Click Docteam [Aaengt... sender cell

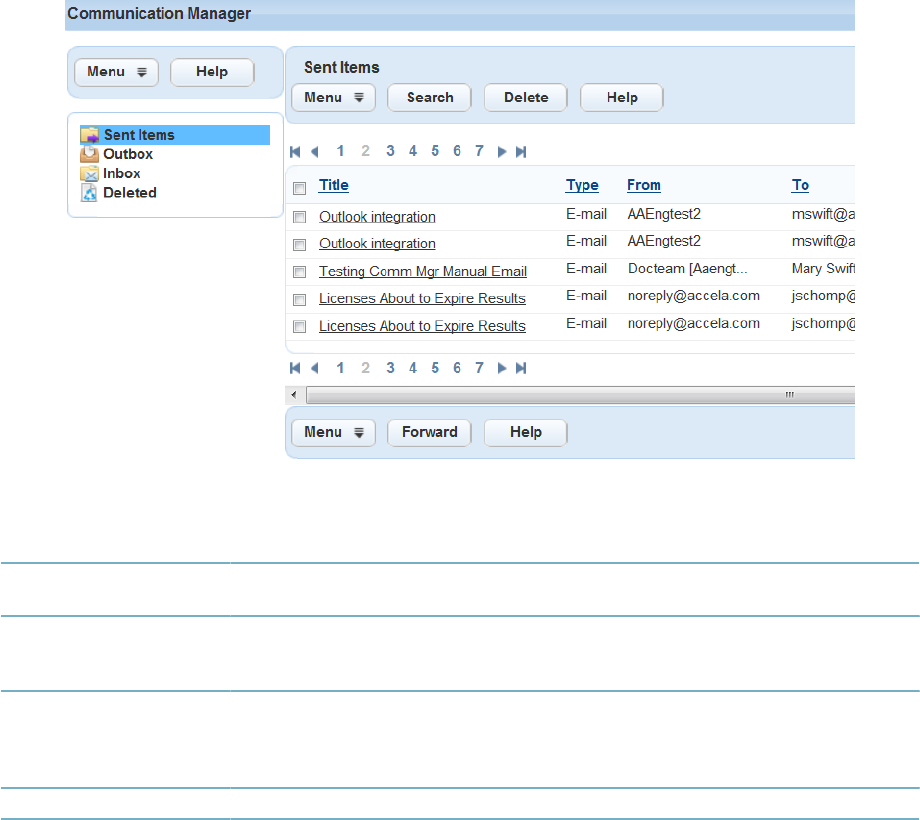(x=688, y=269)
